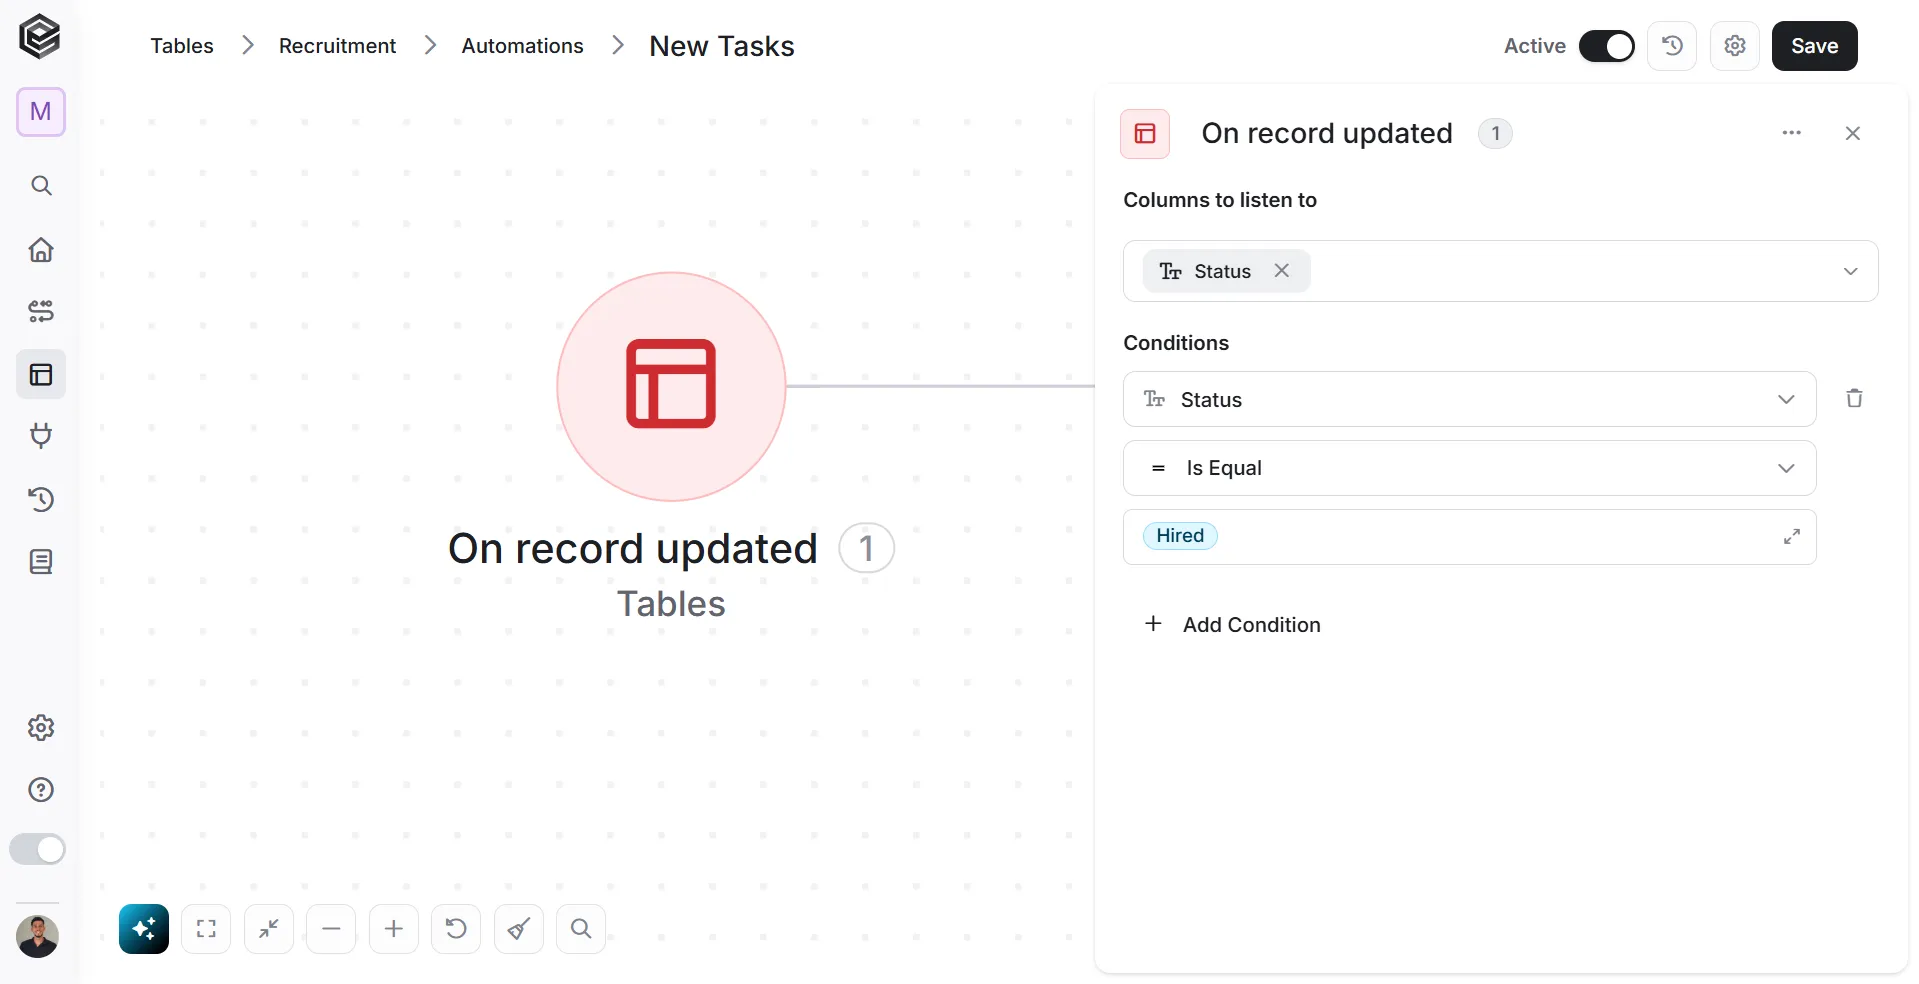Select the On record updated trigger node
The width and height of the screenshot is (1919, 984).
(671, 386)
